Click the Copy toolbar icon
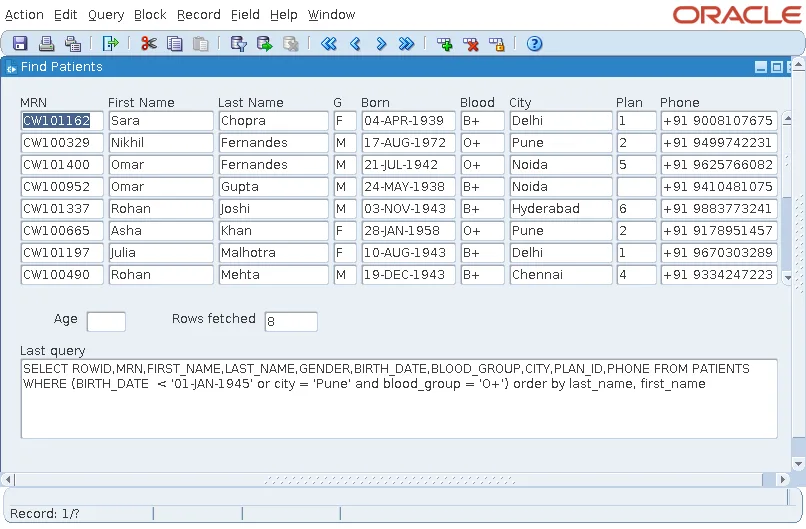The height and width of the screenshot is (529, 806). pyautogui.click(x=175, y=44)
